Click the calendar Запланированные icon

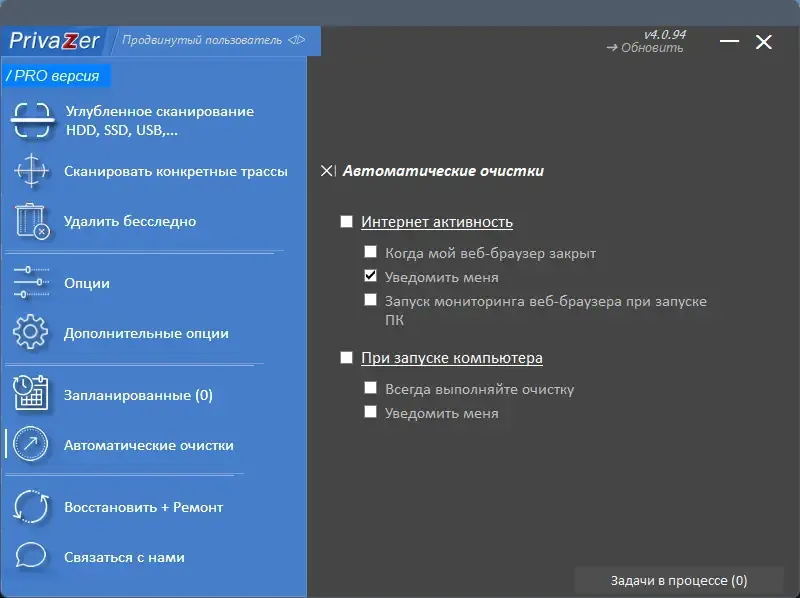click(32, 395)
